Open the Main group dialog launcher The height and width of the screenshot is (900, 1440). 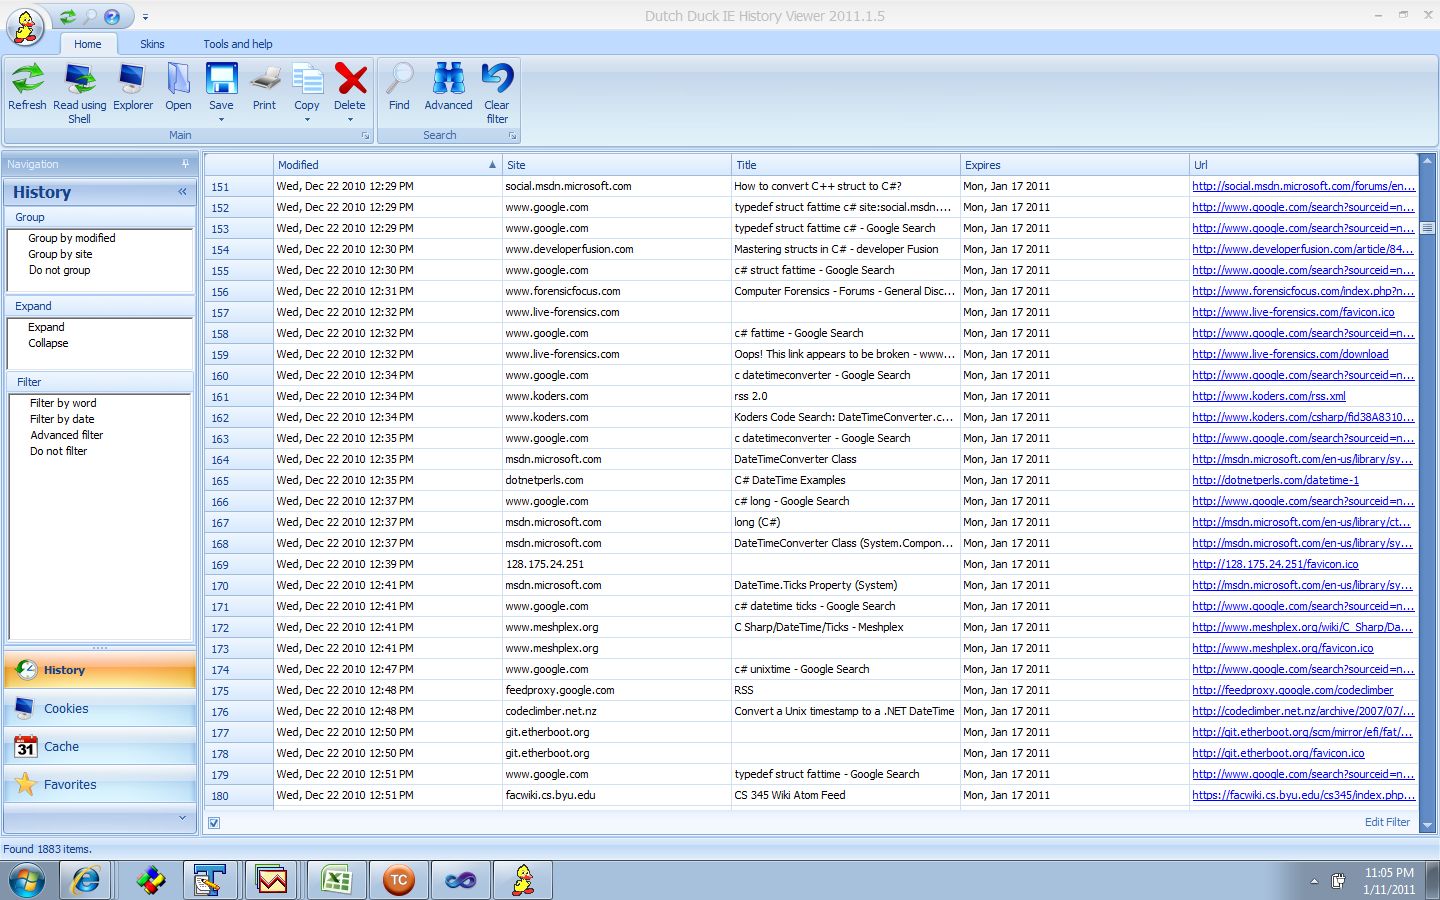coord(365,135)
